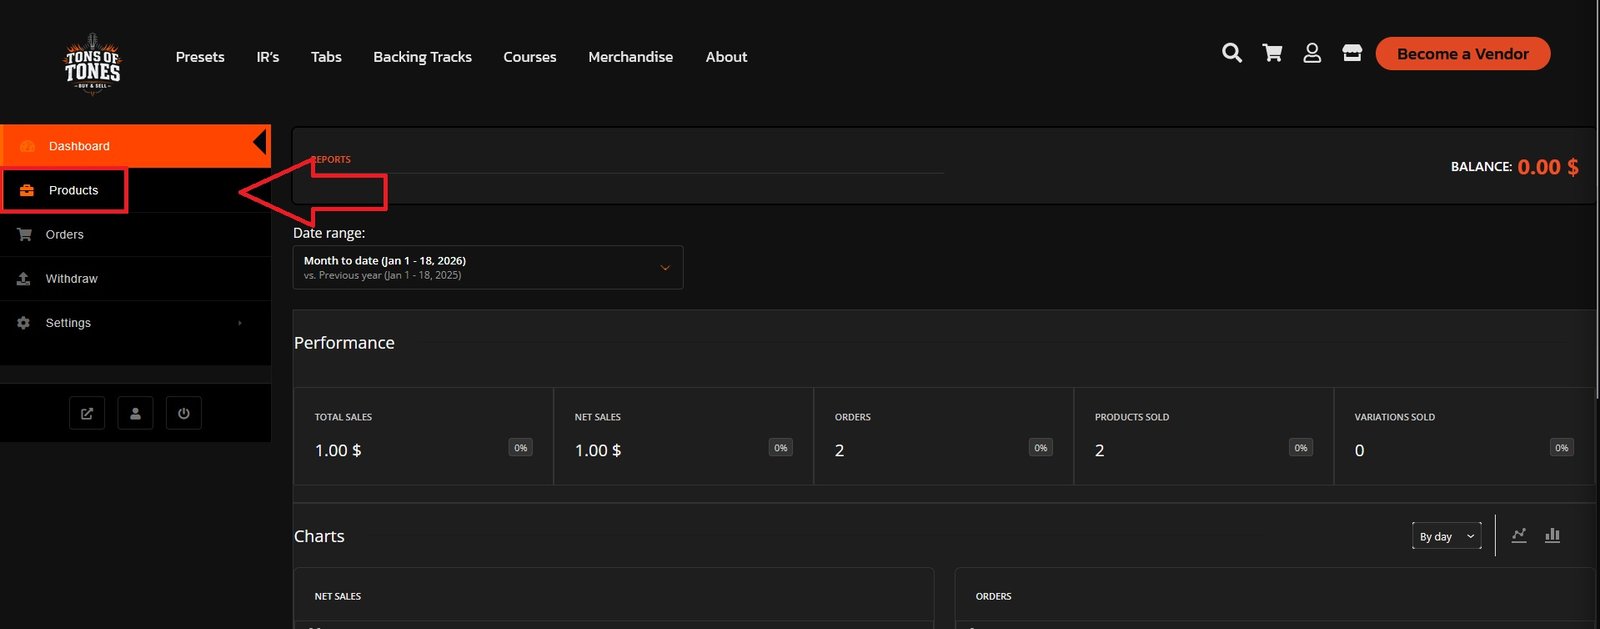
Task: Open the date range dropdown
Action: pyautogui.click(x=487, y=268)
